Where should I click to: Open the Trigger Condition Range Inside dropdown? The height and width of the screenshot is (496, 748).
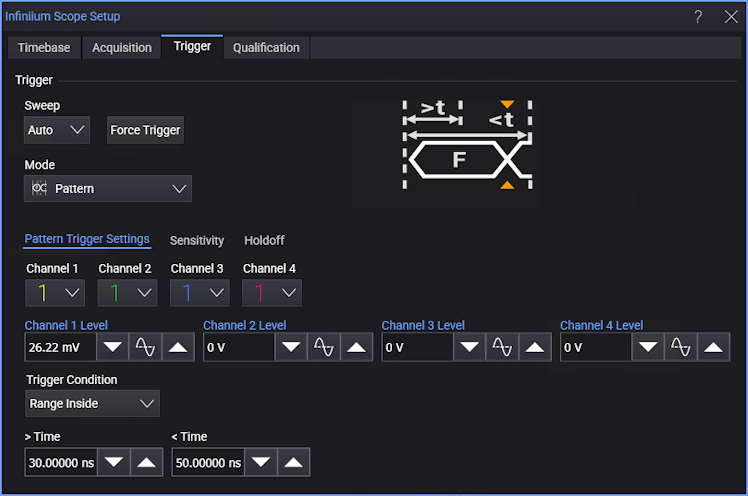click(92, 404)
